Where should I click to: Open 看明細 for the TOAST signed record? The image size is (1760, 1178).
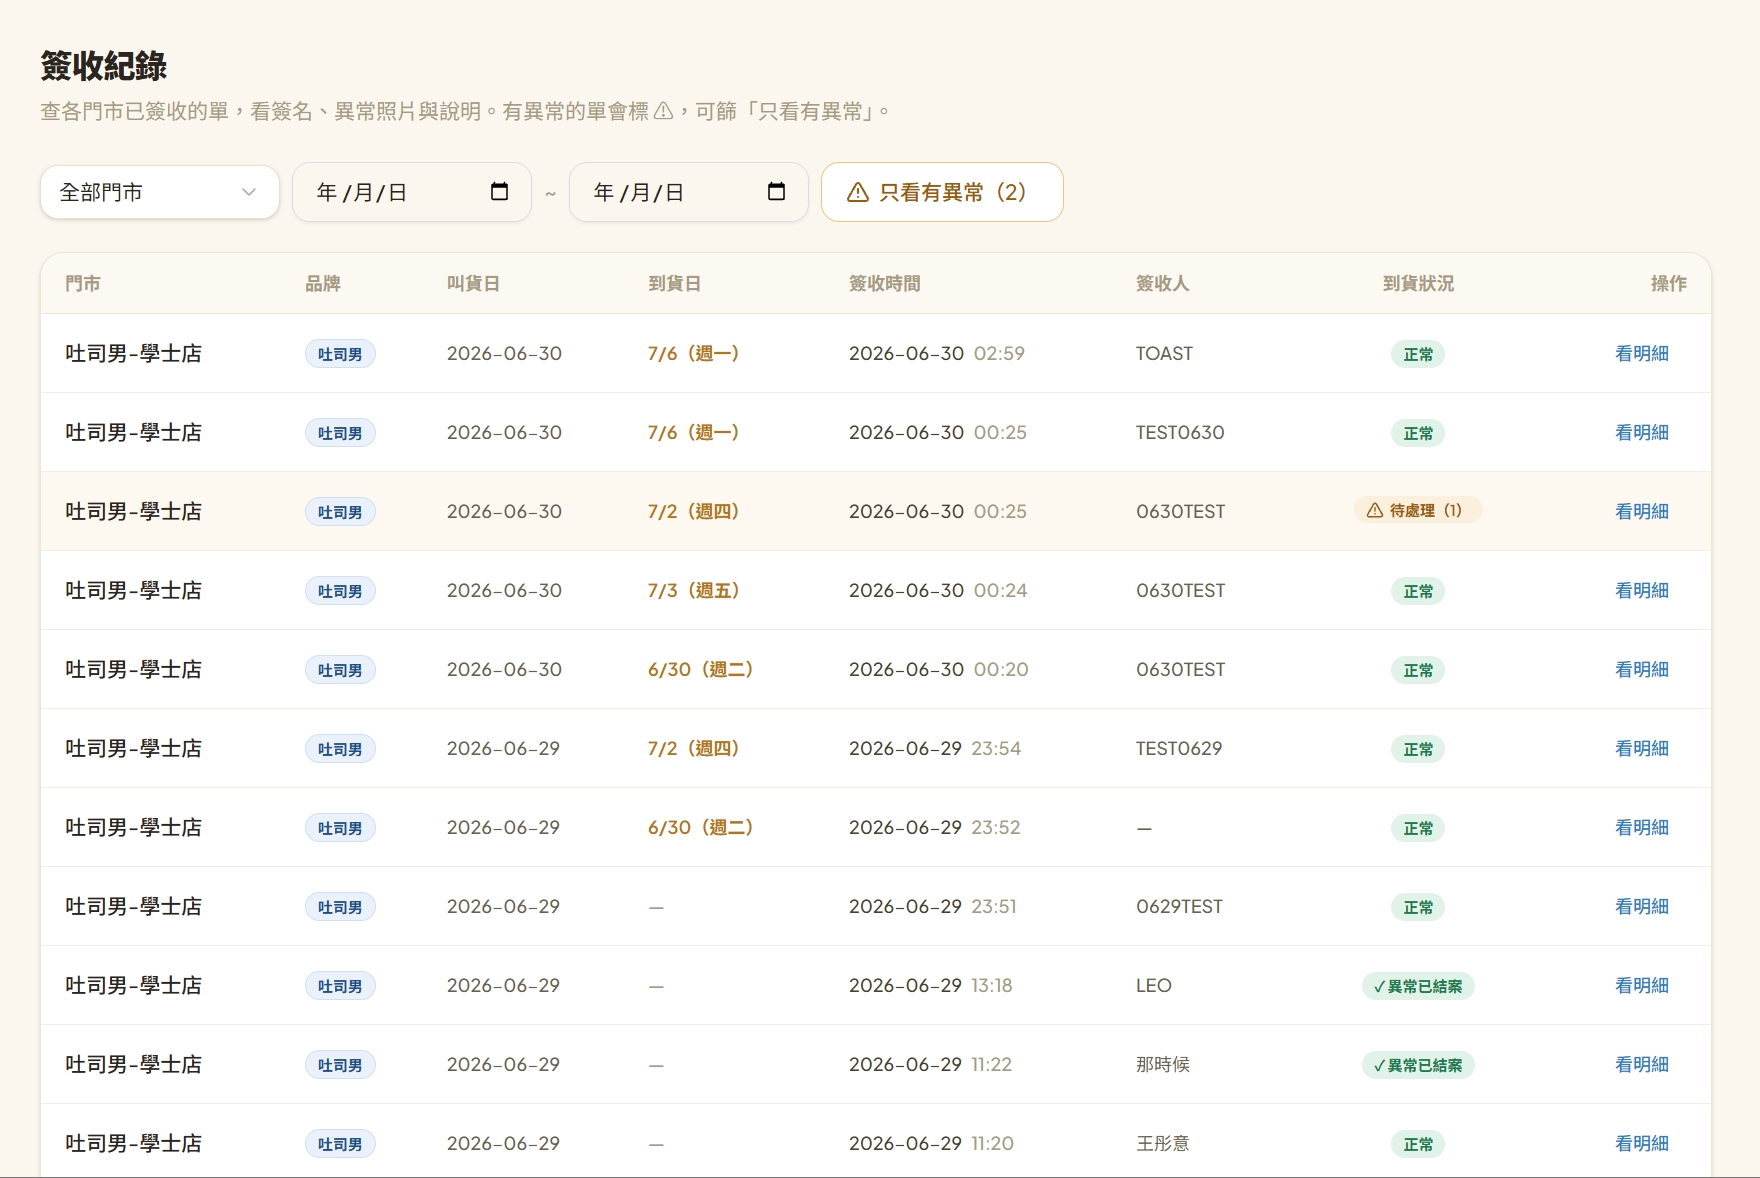click(x=1641, y=353)
